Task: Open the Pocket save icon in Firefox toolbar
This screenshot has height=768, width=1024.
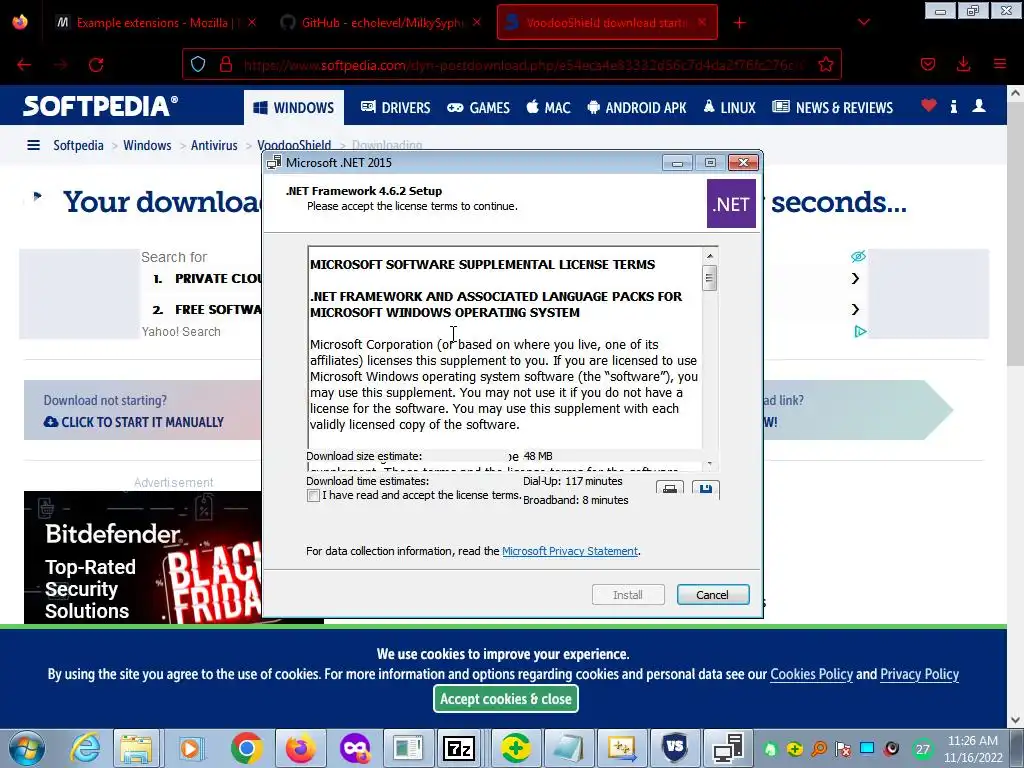Action: click(x=928, y=64)
